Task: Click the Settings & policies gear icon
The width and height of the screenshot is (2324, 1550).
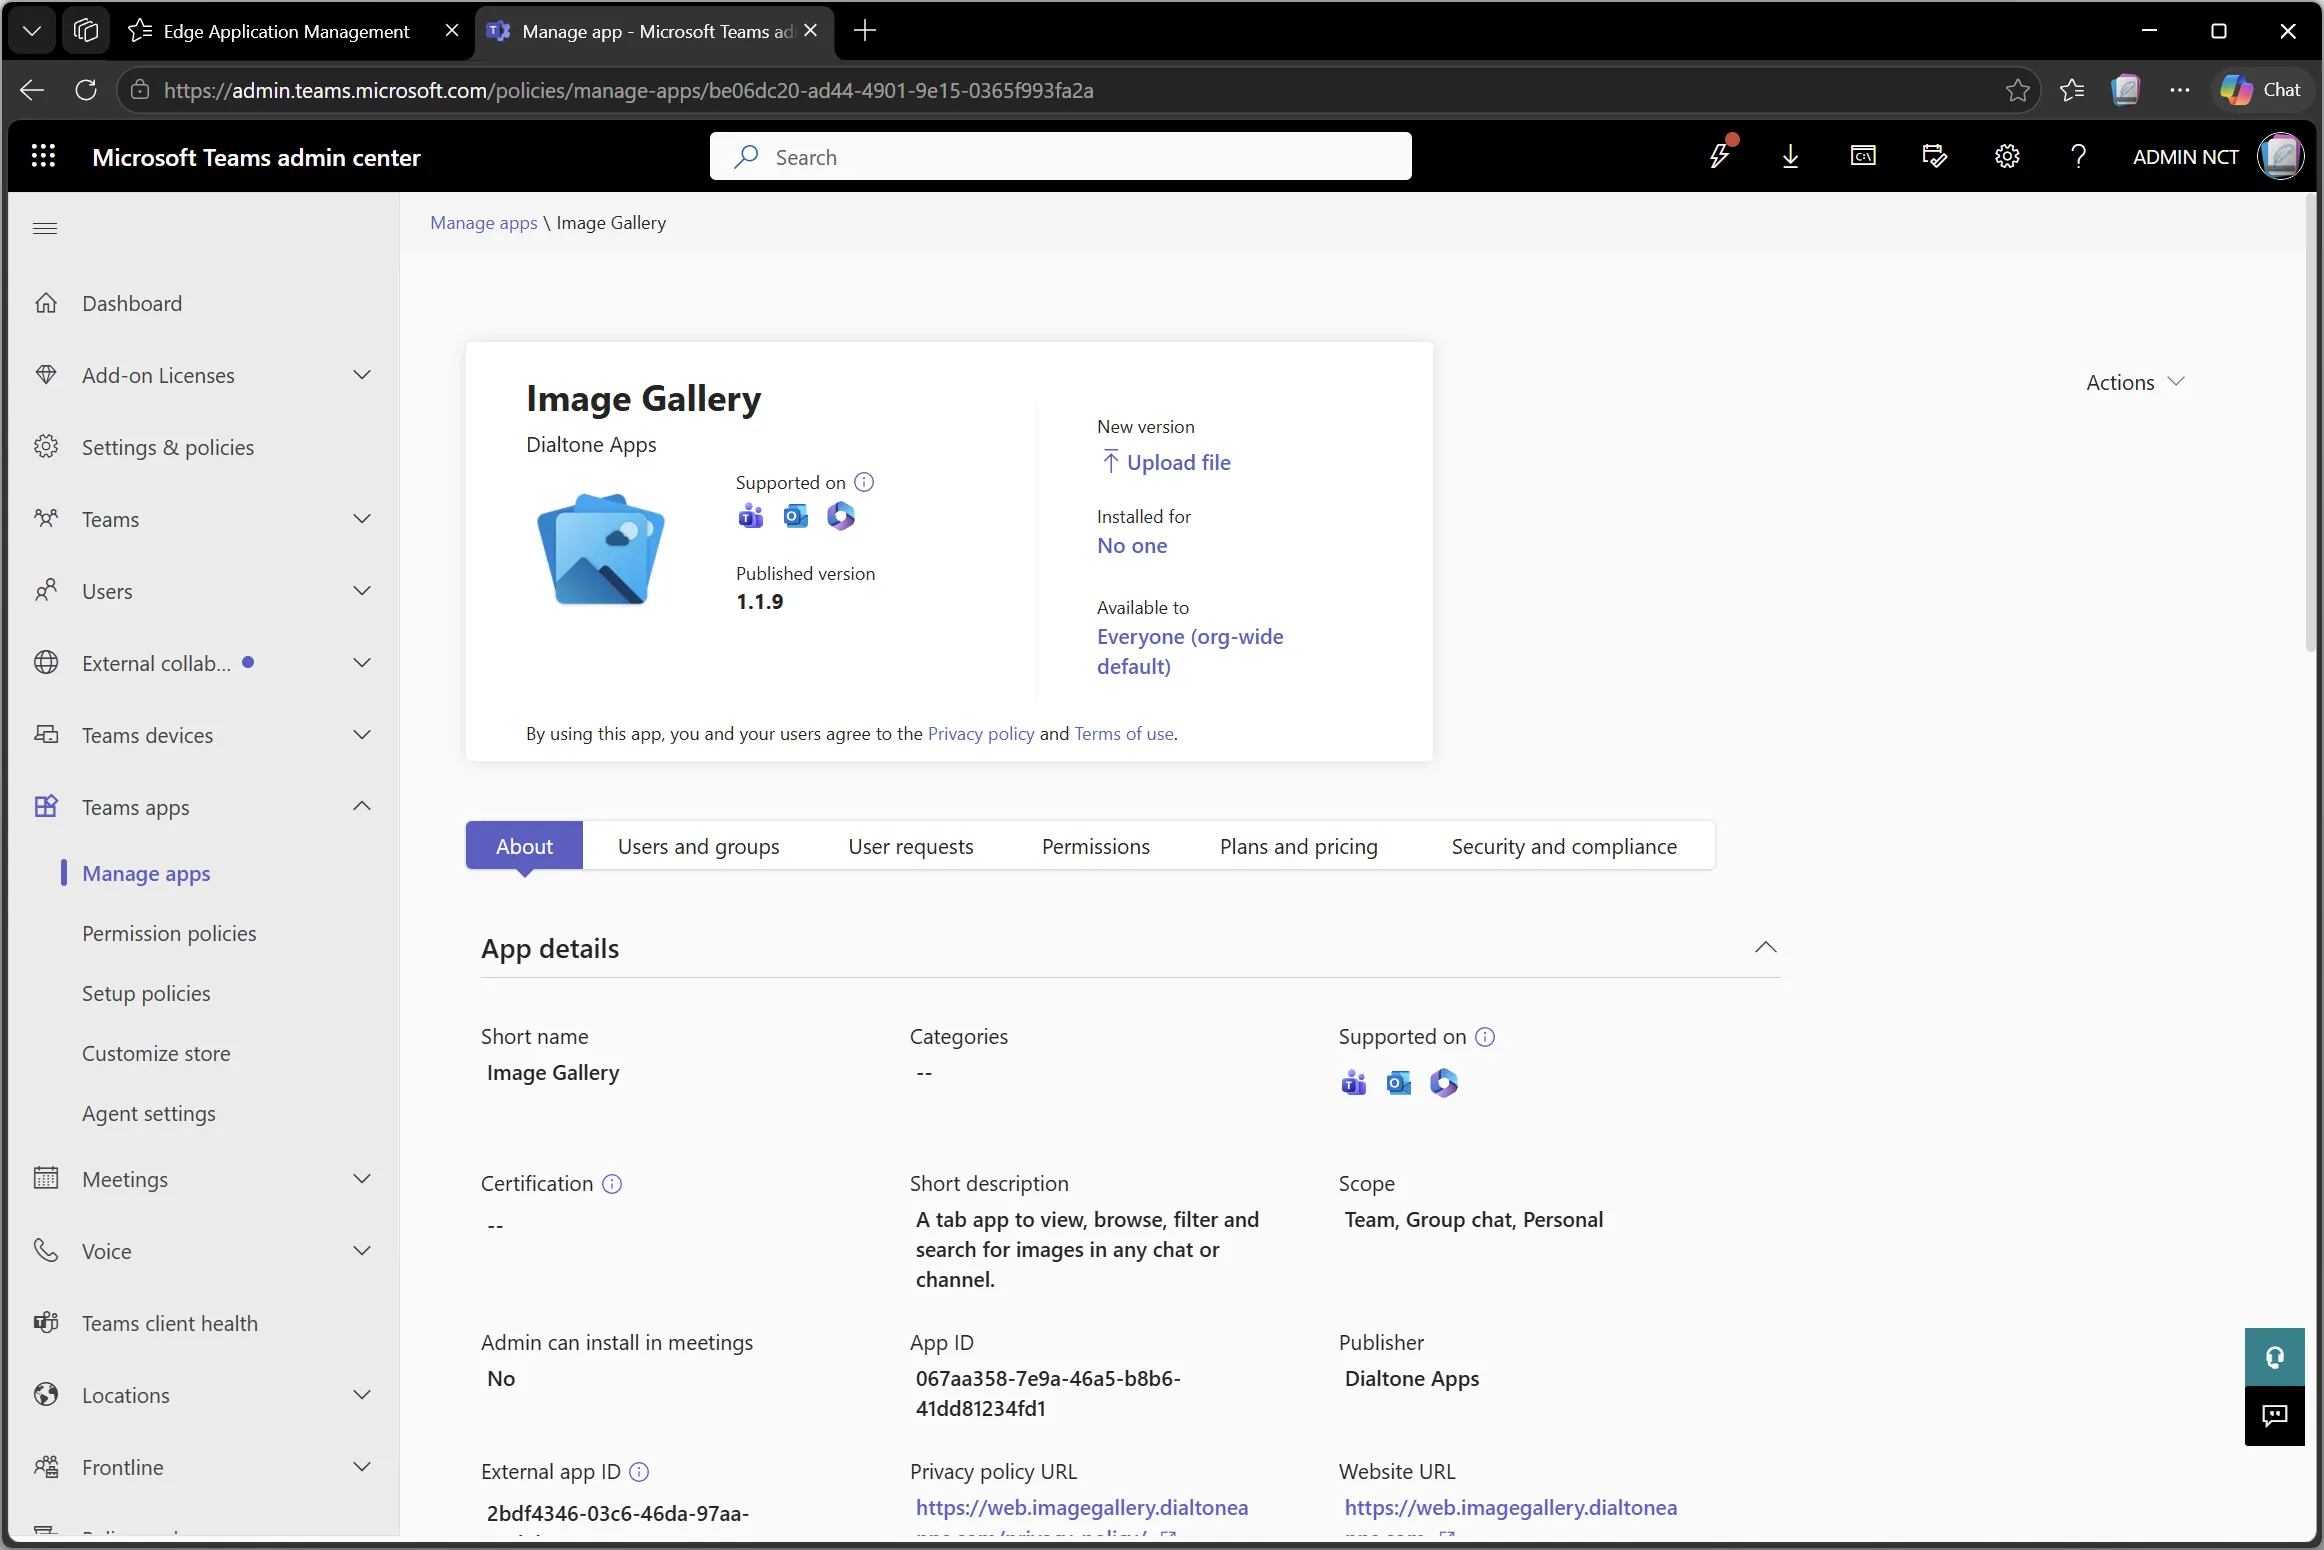Action: tap(46, 447)
